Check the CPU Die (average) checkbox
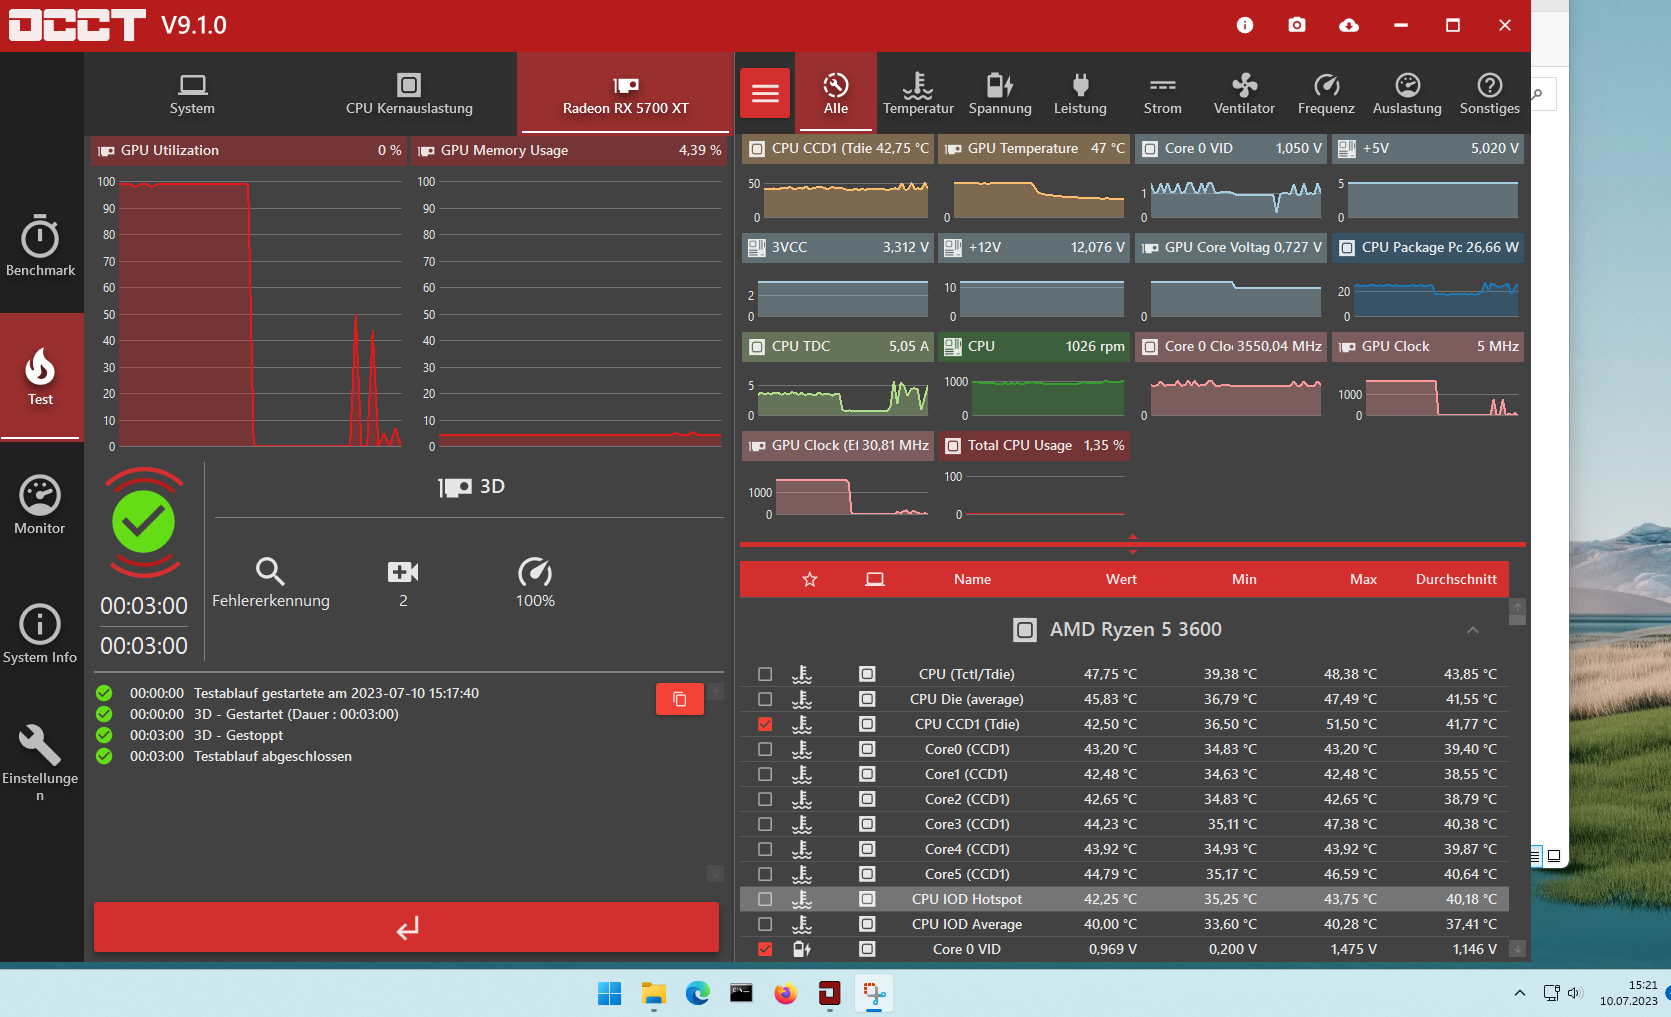 pos(765,699)
